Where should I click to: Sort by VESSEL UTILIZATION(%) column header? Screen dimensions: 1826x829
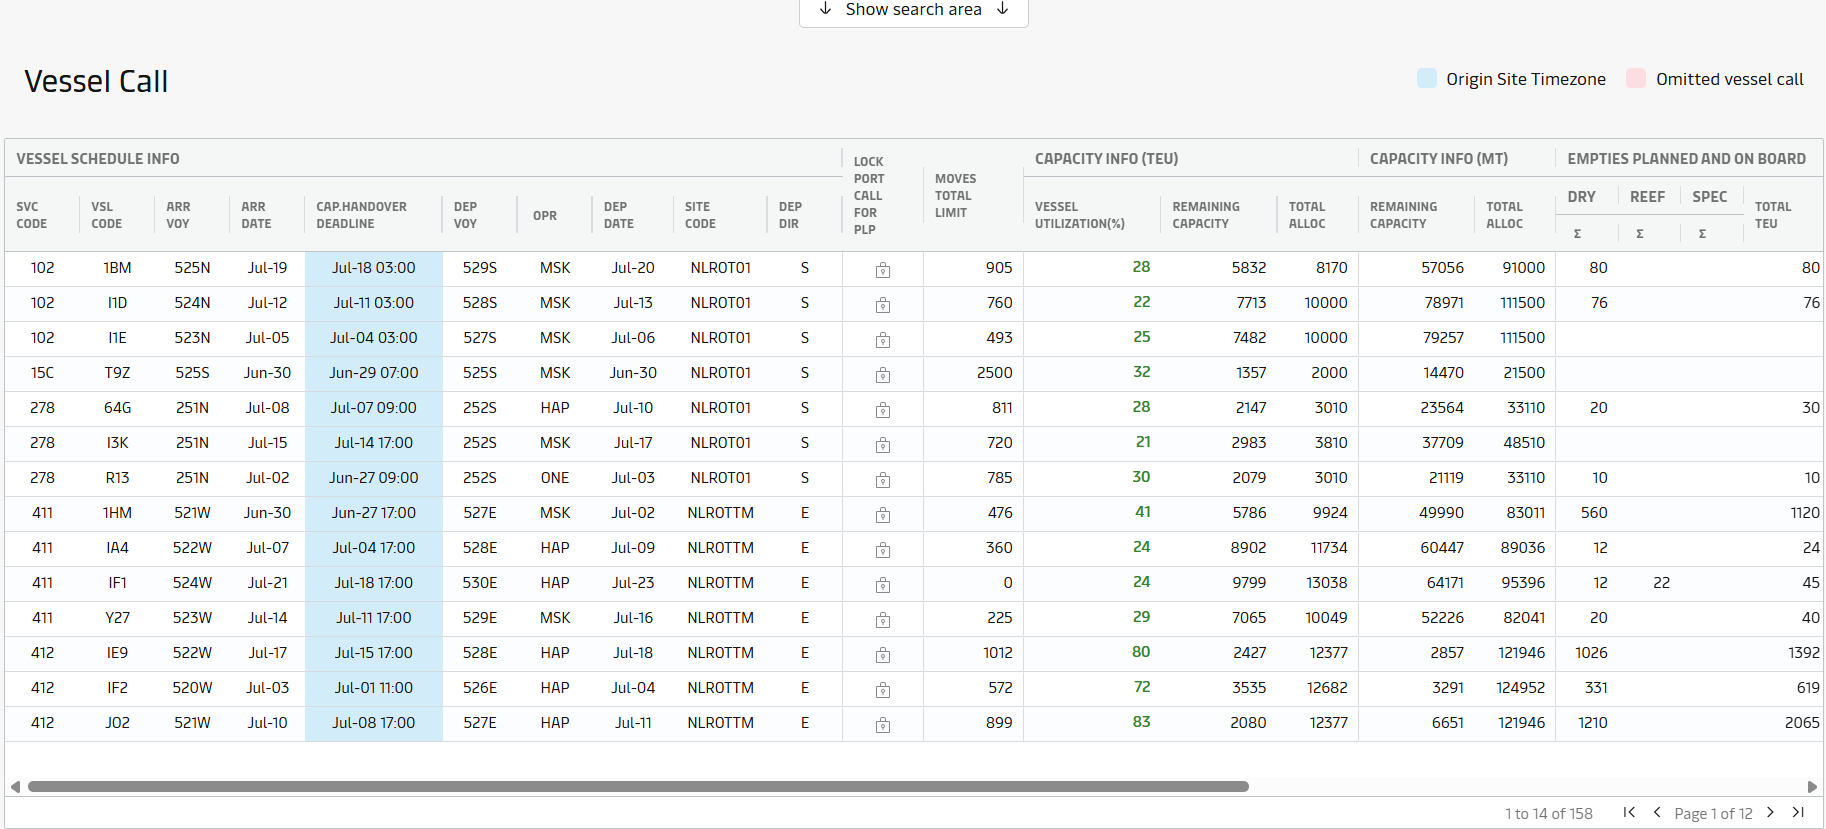pos(1079,215)
